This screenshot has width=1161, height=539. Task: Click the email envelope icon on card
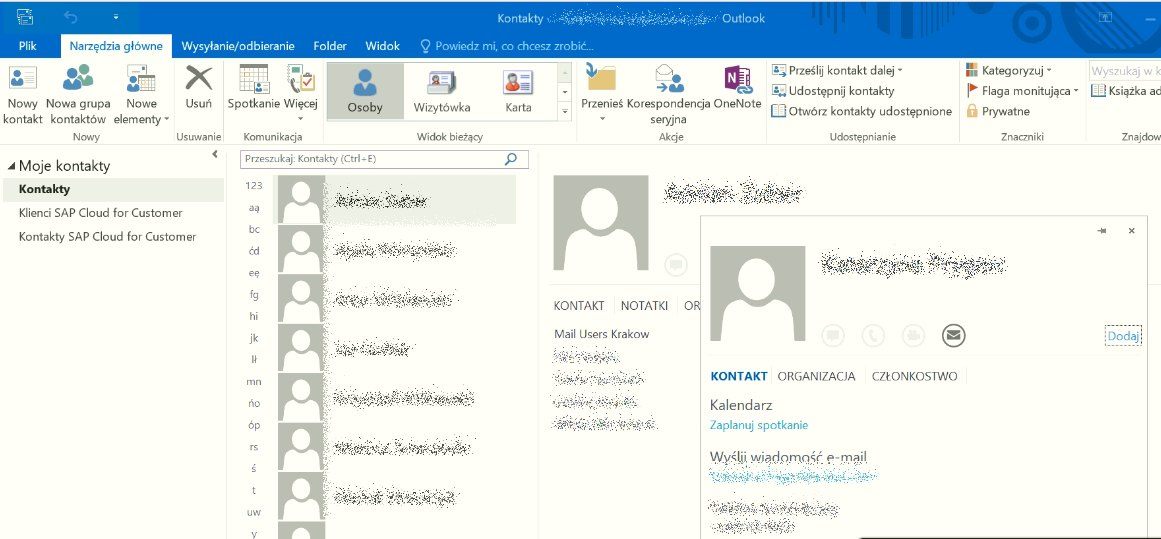coord(954,335)
